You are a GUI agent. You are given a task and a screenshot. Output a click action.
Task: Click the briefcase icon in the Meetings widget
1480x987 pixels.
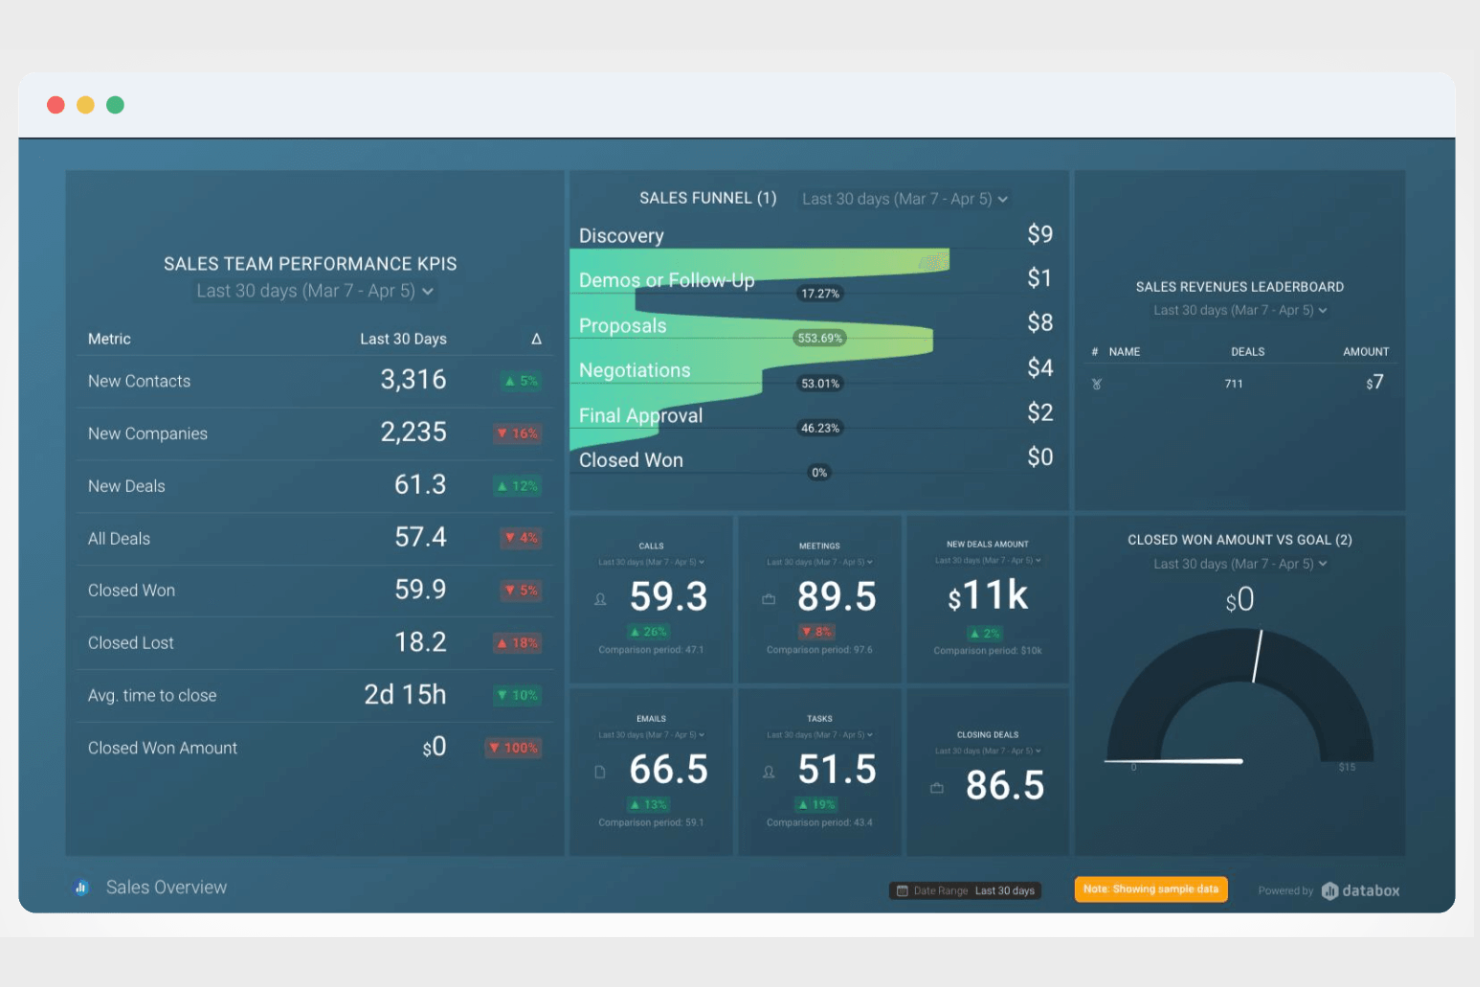coord(768,598)
